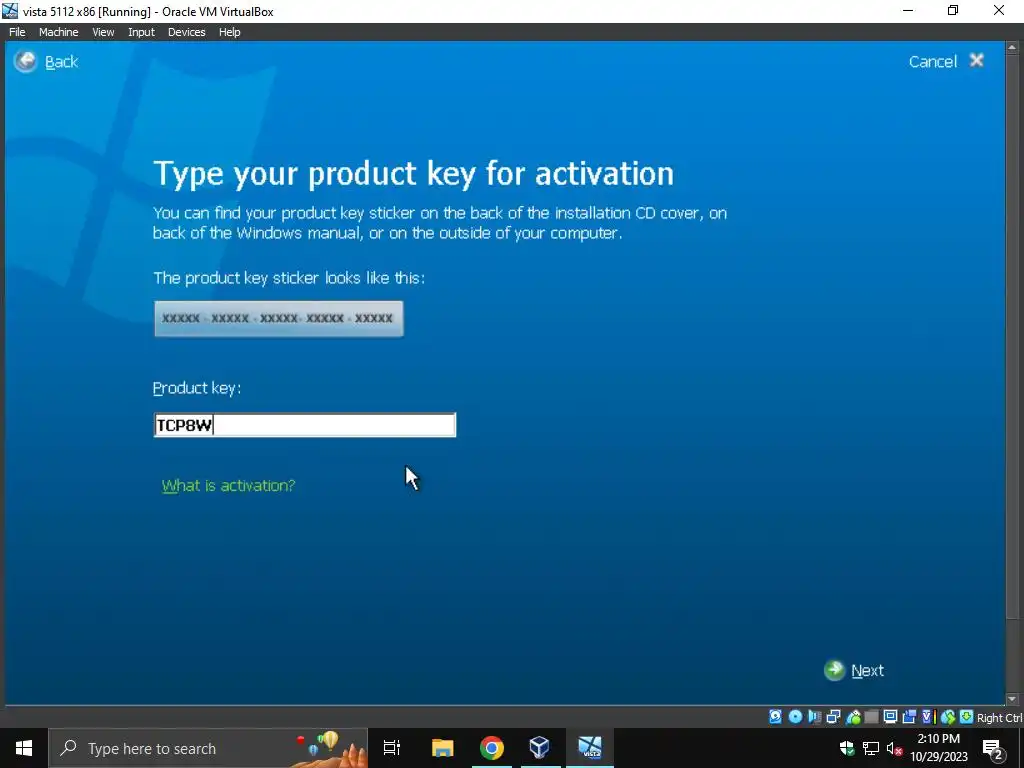Click the Cancel text link
This screenshot has width=1024, height=768.
coord(933,61)
